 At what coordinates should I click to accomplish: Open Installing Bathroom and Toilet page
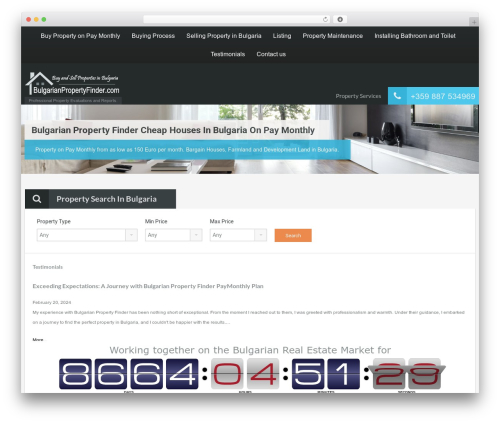click(x=415, y=36)
